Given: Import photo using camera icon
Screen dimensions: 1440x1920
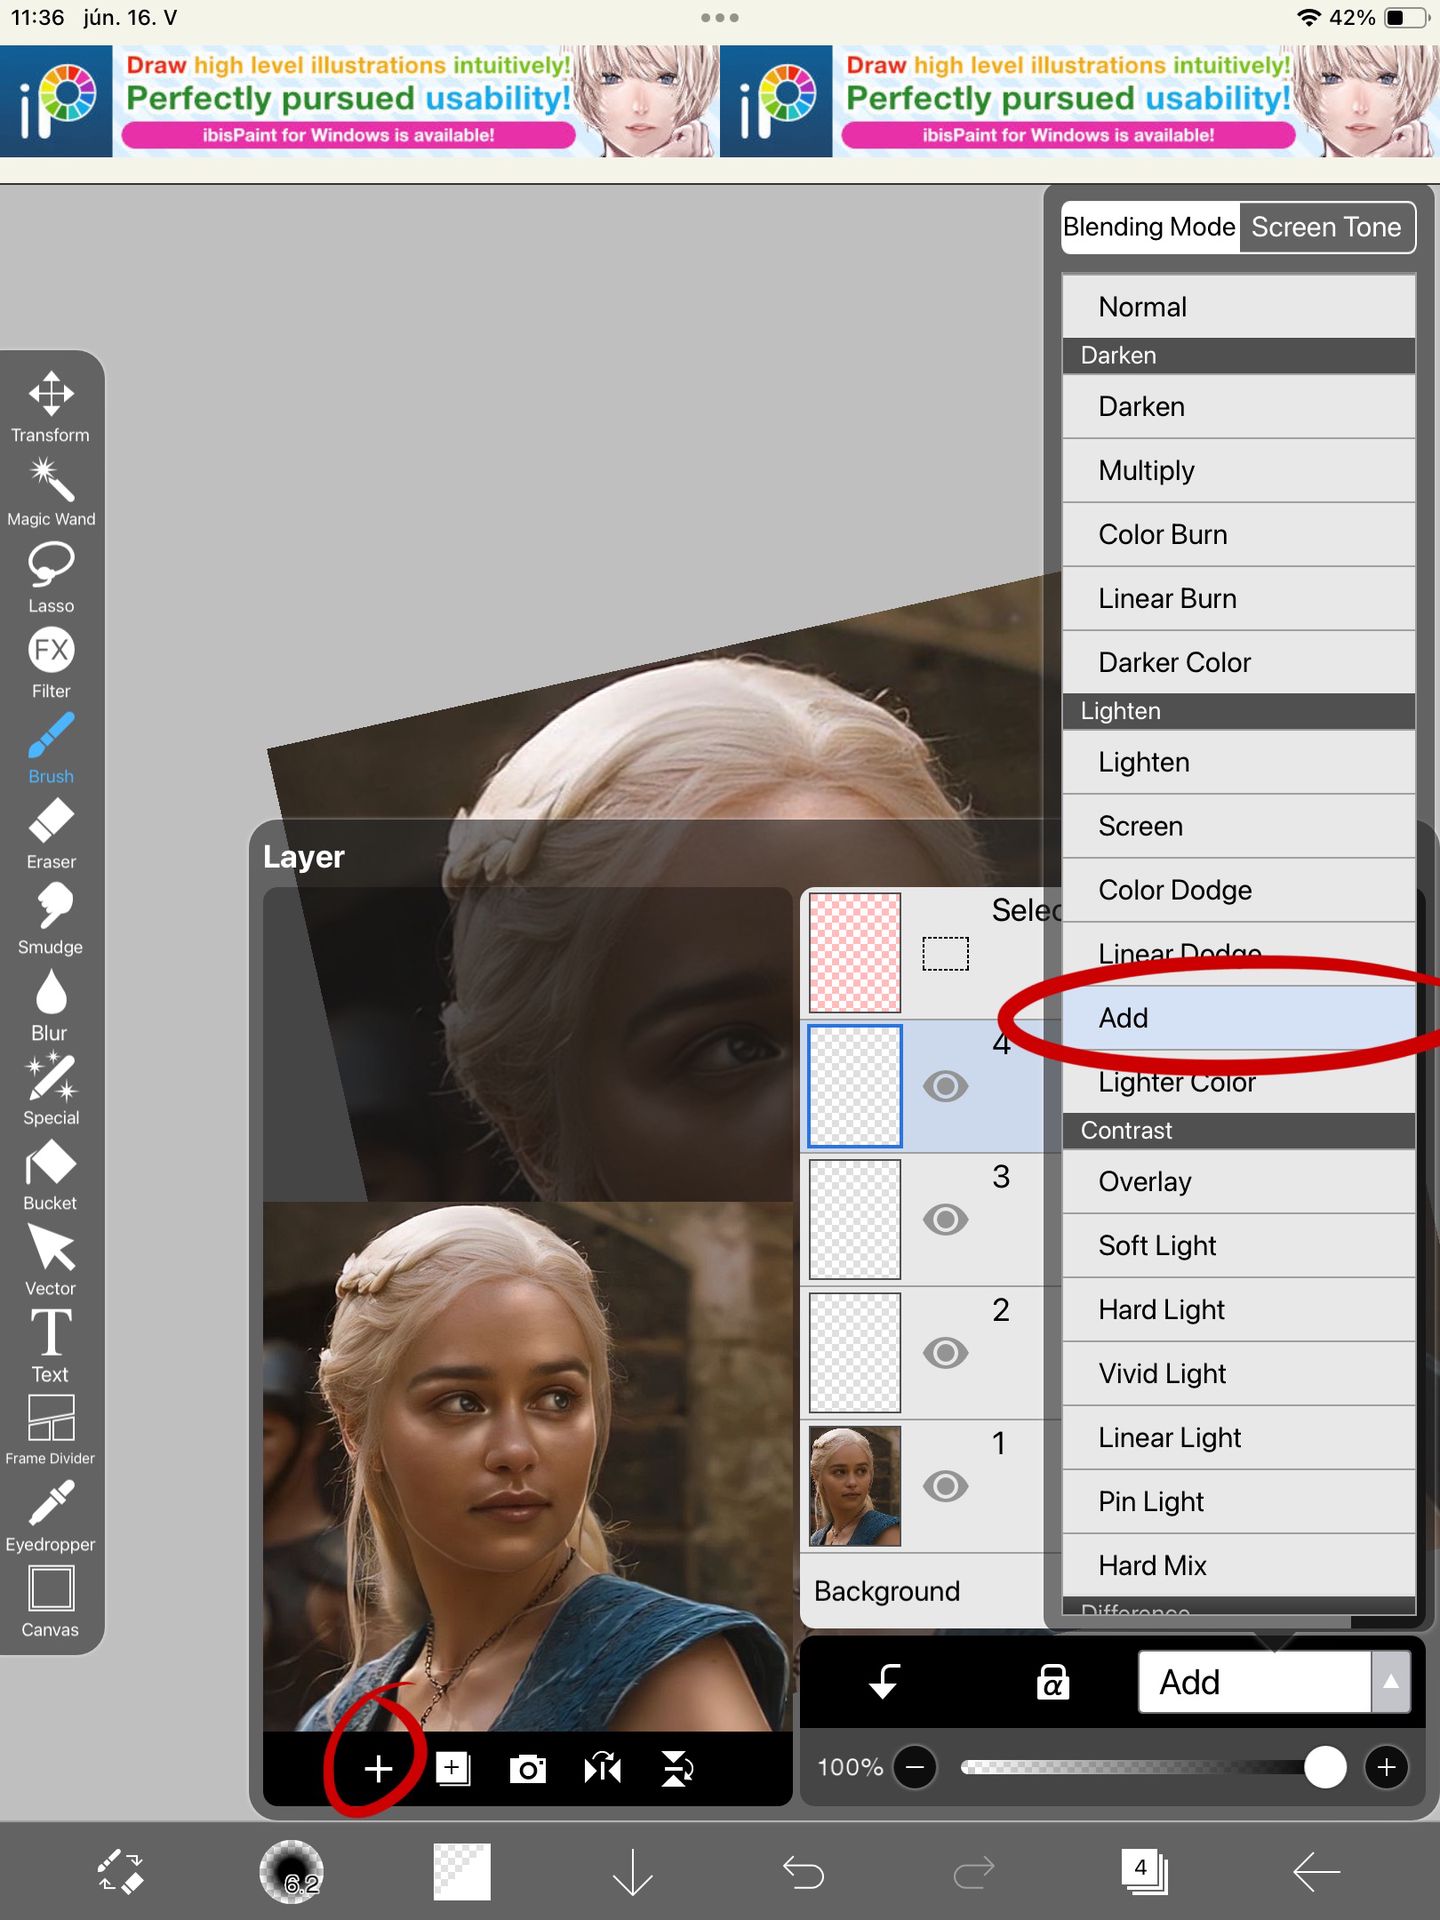Looking at the screenshot, I should pyautogui.click(x=528, y=1769).
